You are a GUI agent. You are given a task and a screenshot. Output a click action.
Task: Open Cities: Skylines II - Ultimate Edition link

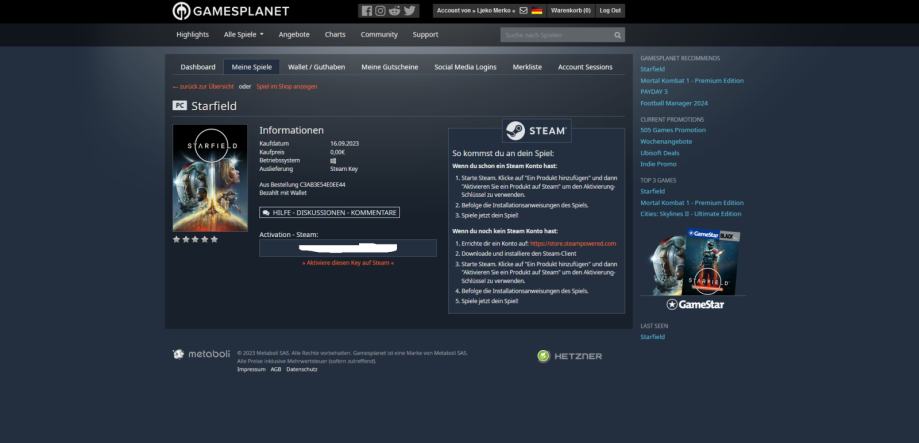pyautogui.click(x=690, y=214)
